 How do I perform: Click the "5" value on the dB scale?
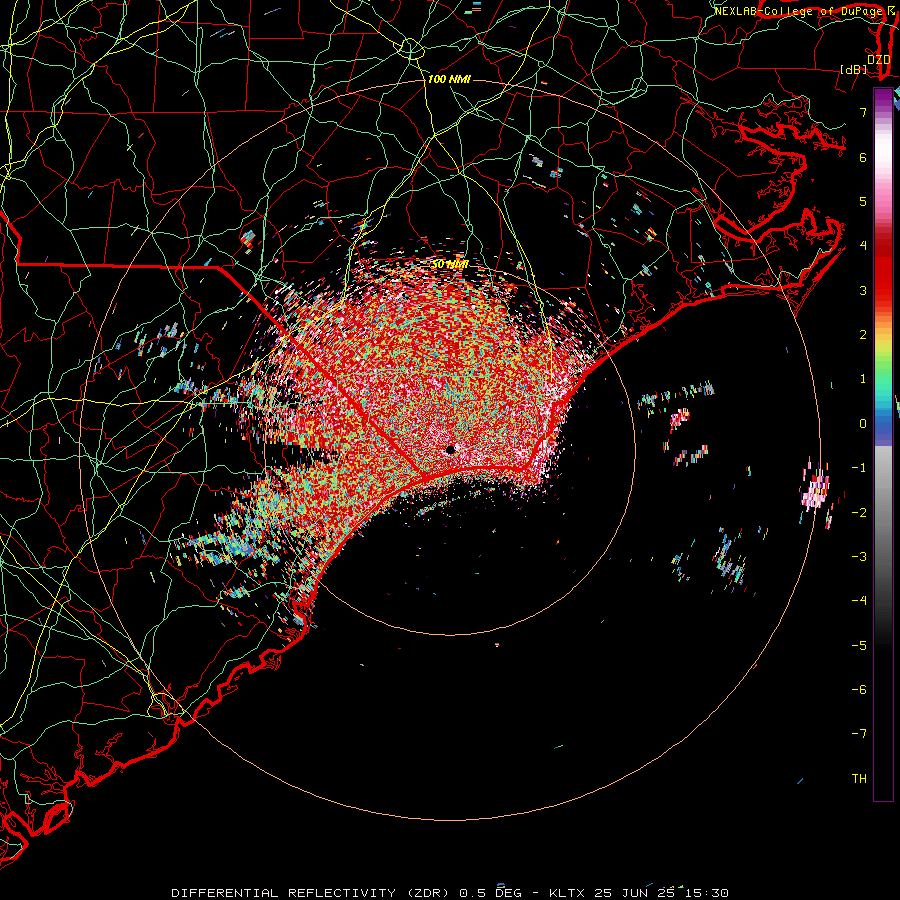pos(863,201)
